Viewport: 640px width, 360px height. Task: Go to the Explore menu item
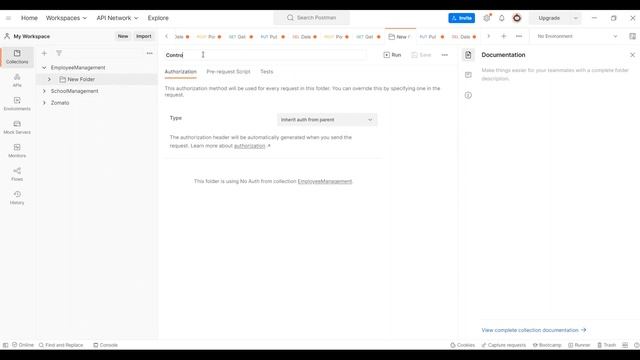pyautogui.click(x=158, y=18)
